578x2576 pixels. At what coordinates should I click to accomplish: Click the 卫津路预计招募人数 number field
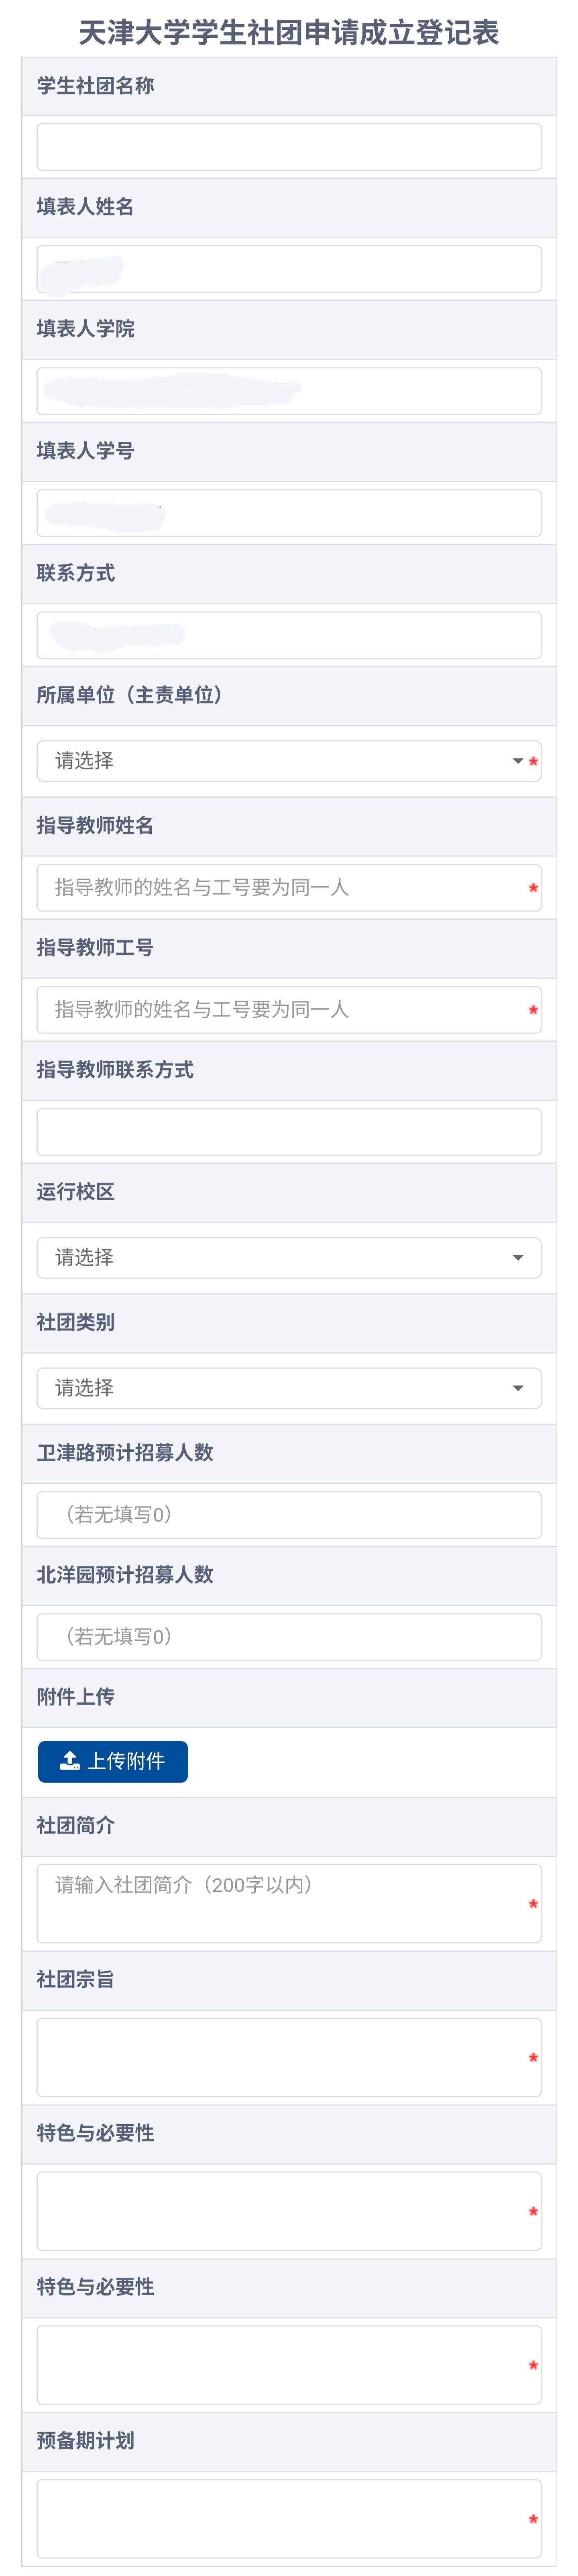289,1514
